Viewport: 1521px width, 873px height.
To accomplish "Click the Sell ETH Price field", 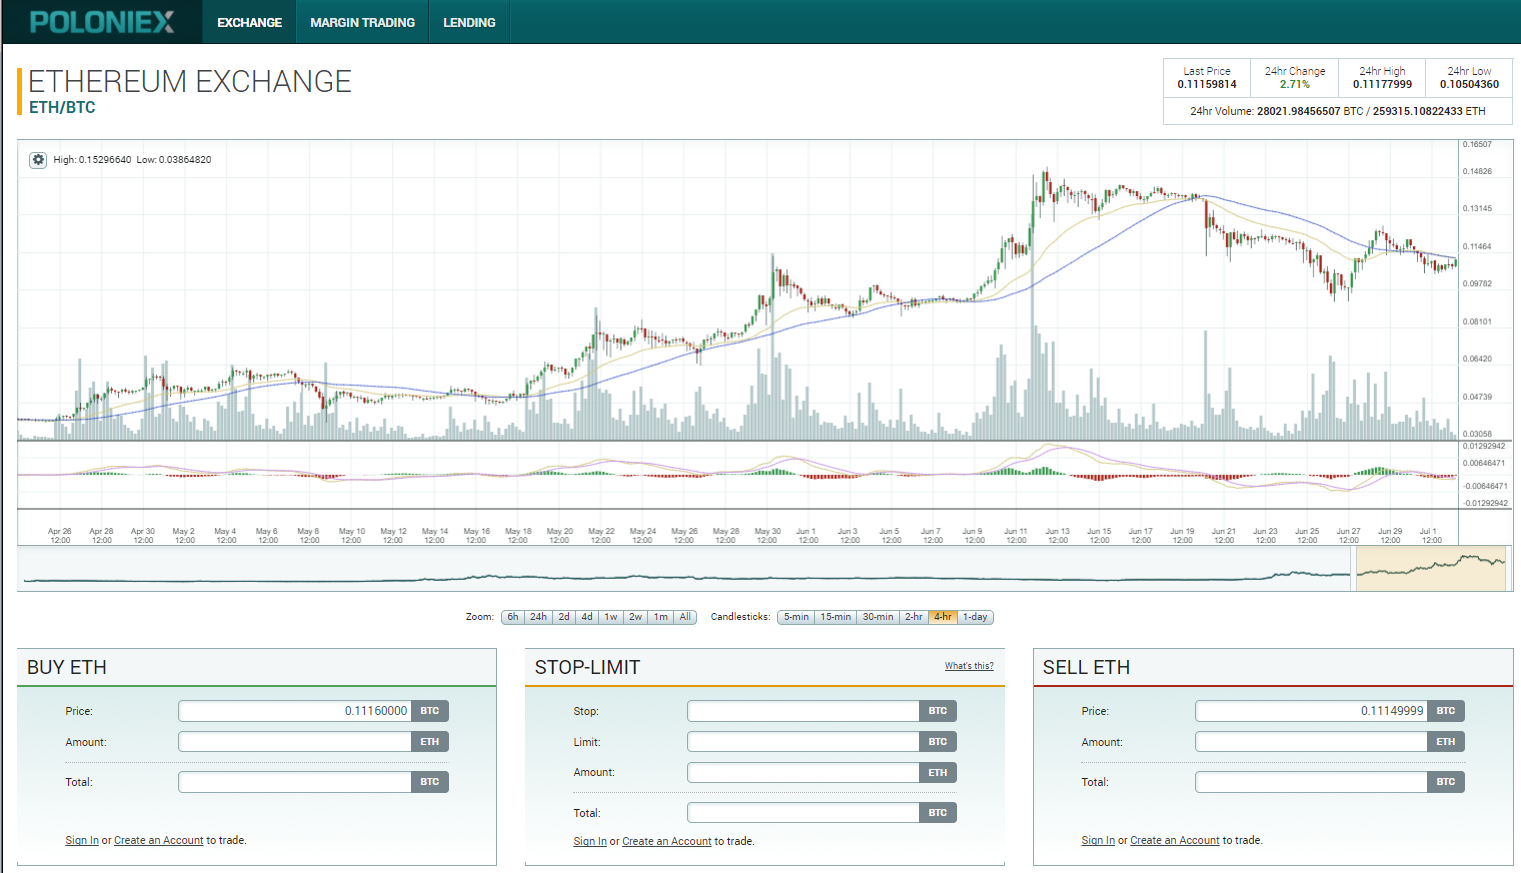I will pos(1311,711).
